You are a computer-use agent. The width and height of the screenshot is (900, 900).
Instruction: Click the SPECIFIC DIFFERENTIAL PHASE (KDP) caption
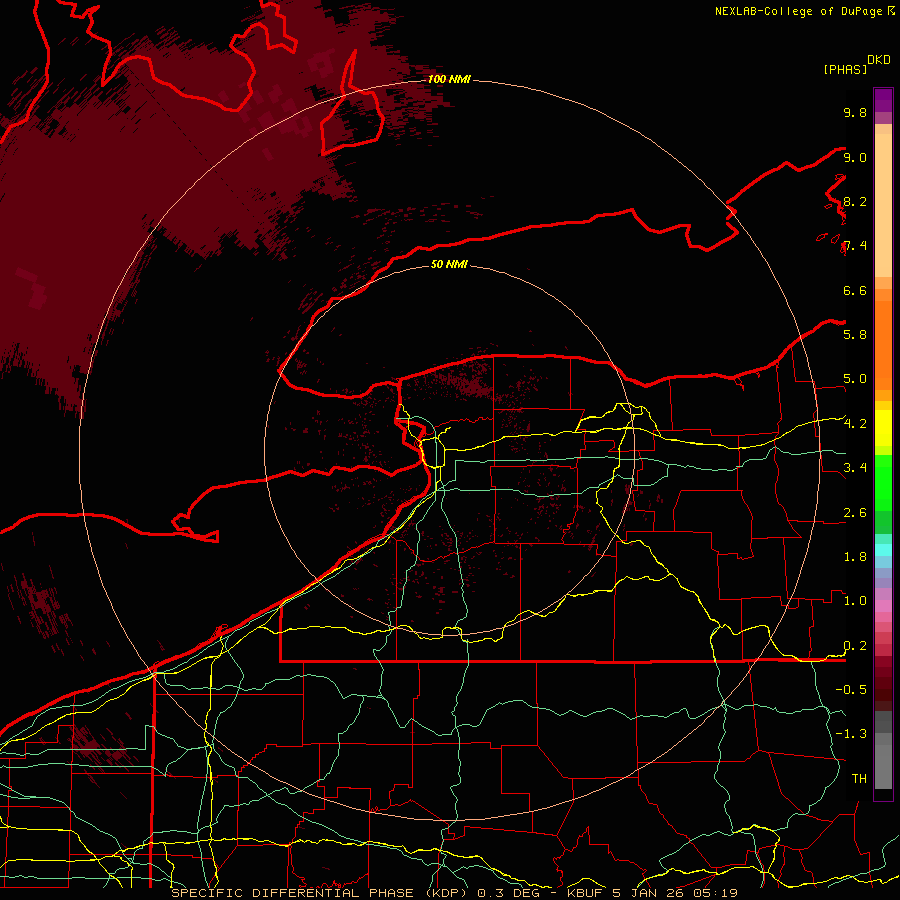click(319, 893)
